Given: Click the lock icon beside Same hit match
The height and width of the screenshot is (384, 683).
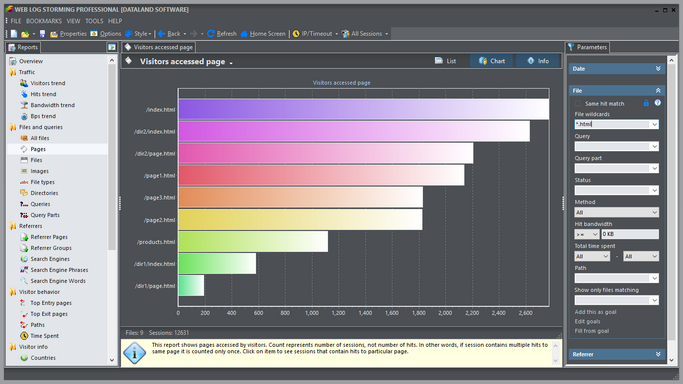Looking at the screenshot, I should pos(646,103).
